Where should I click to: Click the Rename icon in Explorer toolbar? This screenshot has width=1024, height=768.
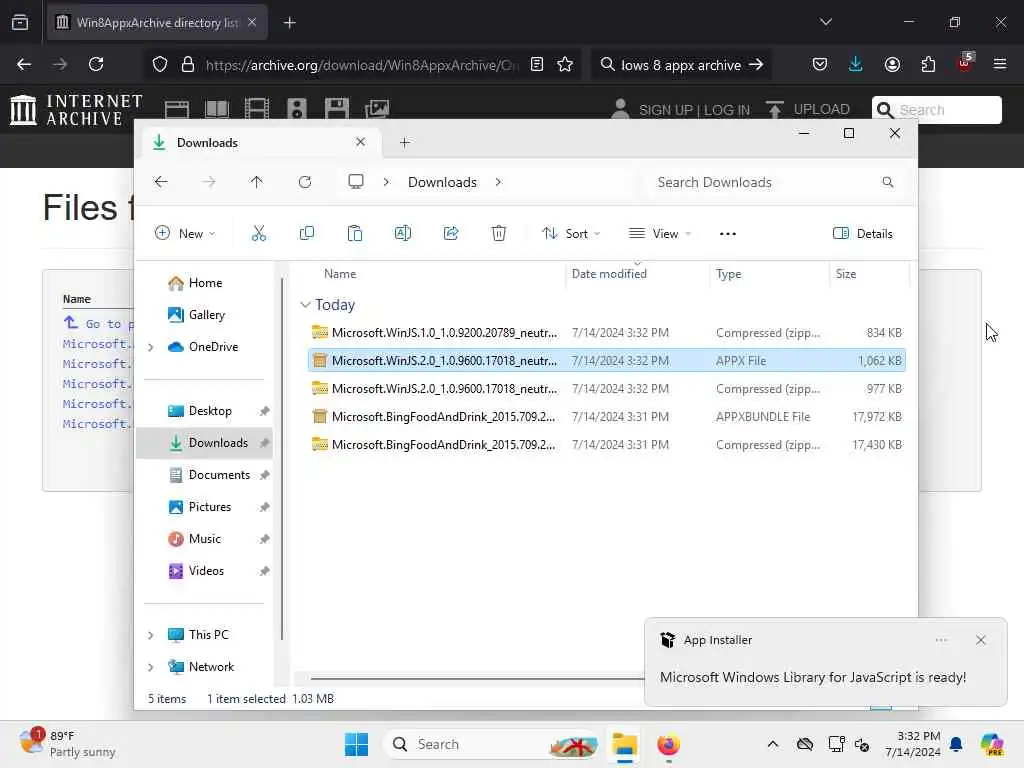click(403, 233)
